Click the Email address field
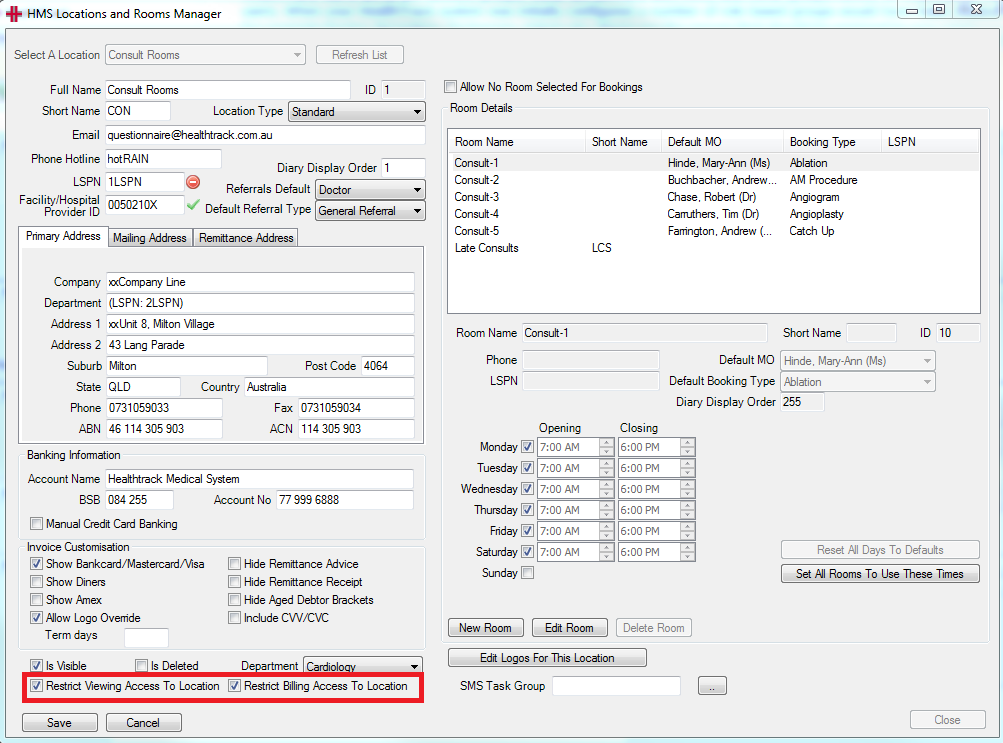Viewport: 1003px width, 743px height. [x=265, y=135]
